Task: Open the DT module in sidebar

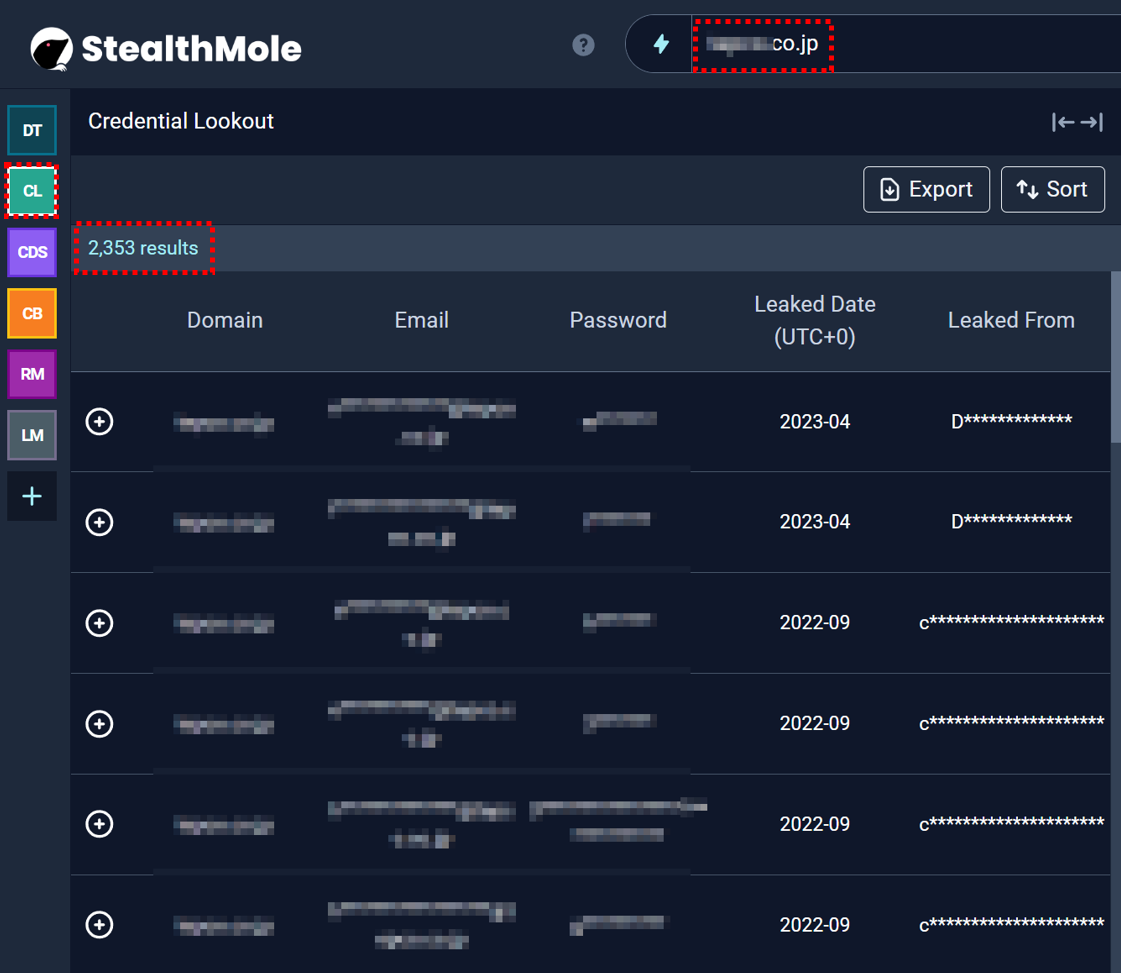Action: pos(32,130)
